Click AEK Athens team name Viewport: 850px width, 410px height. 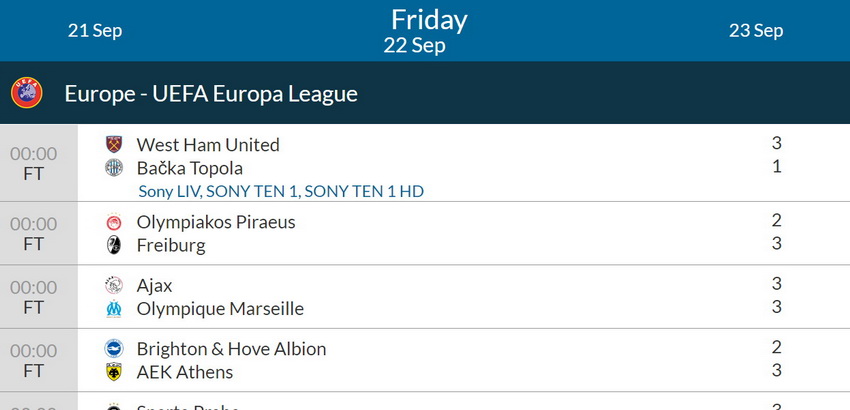point(185,372)
